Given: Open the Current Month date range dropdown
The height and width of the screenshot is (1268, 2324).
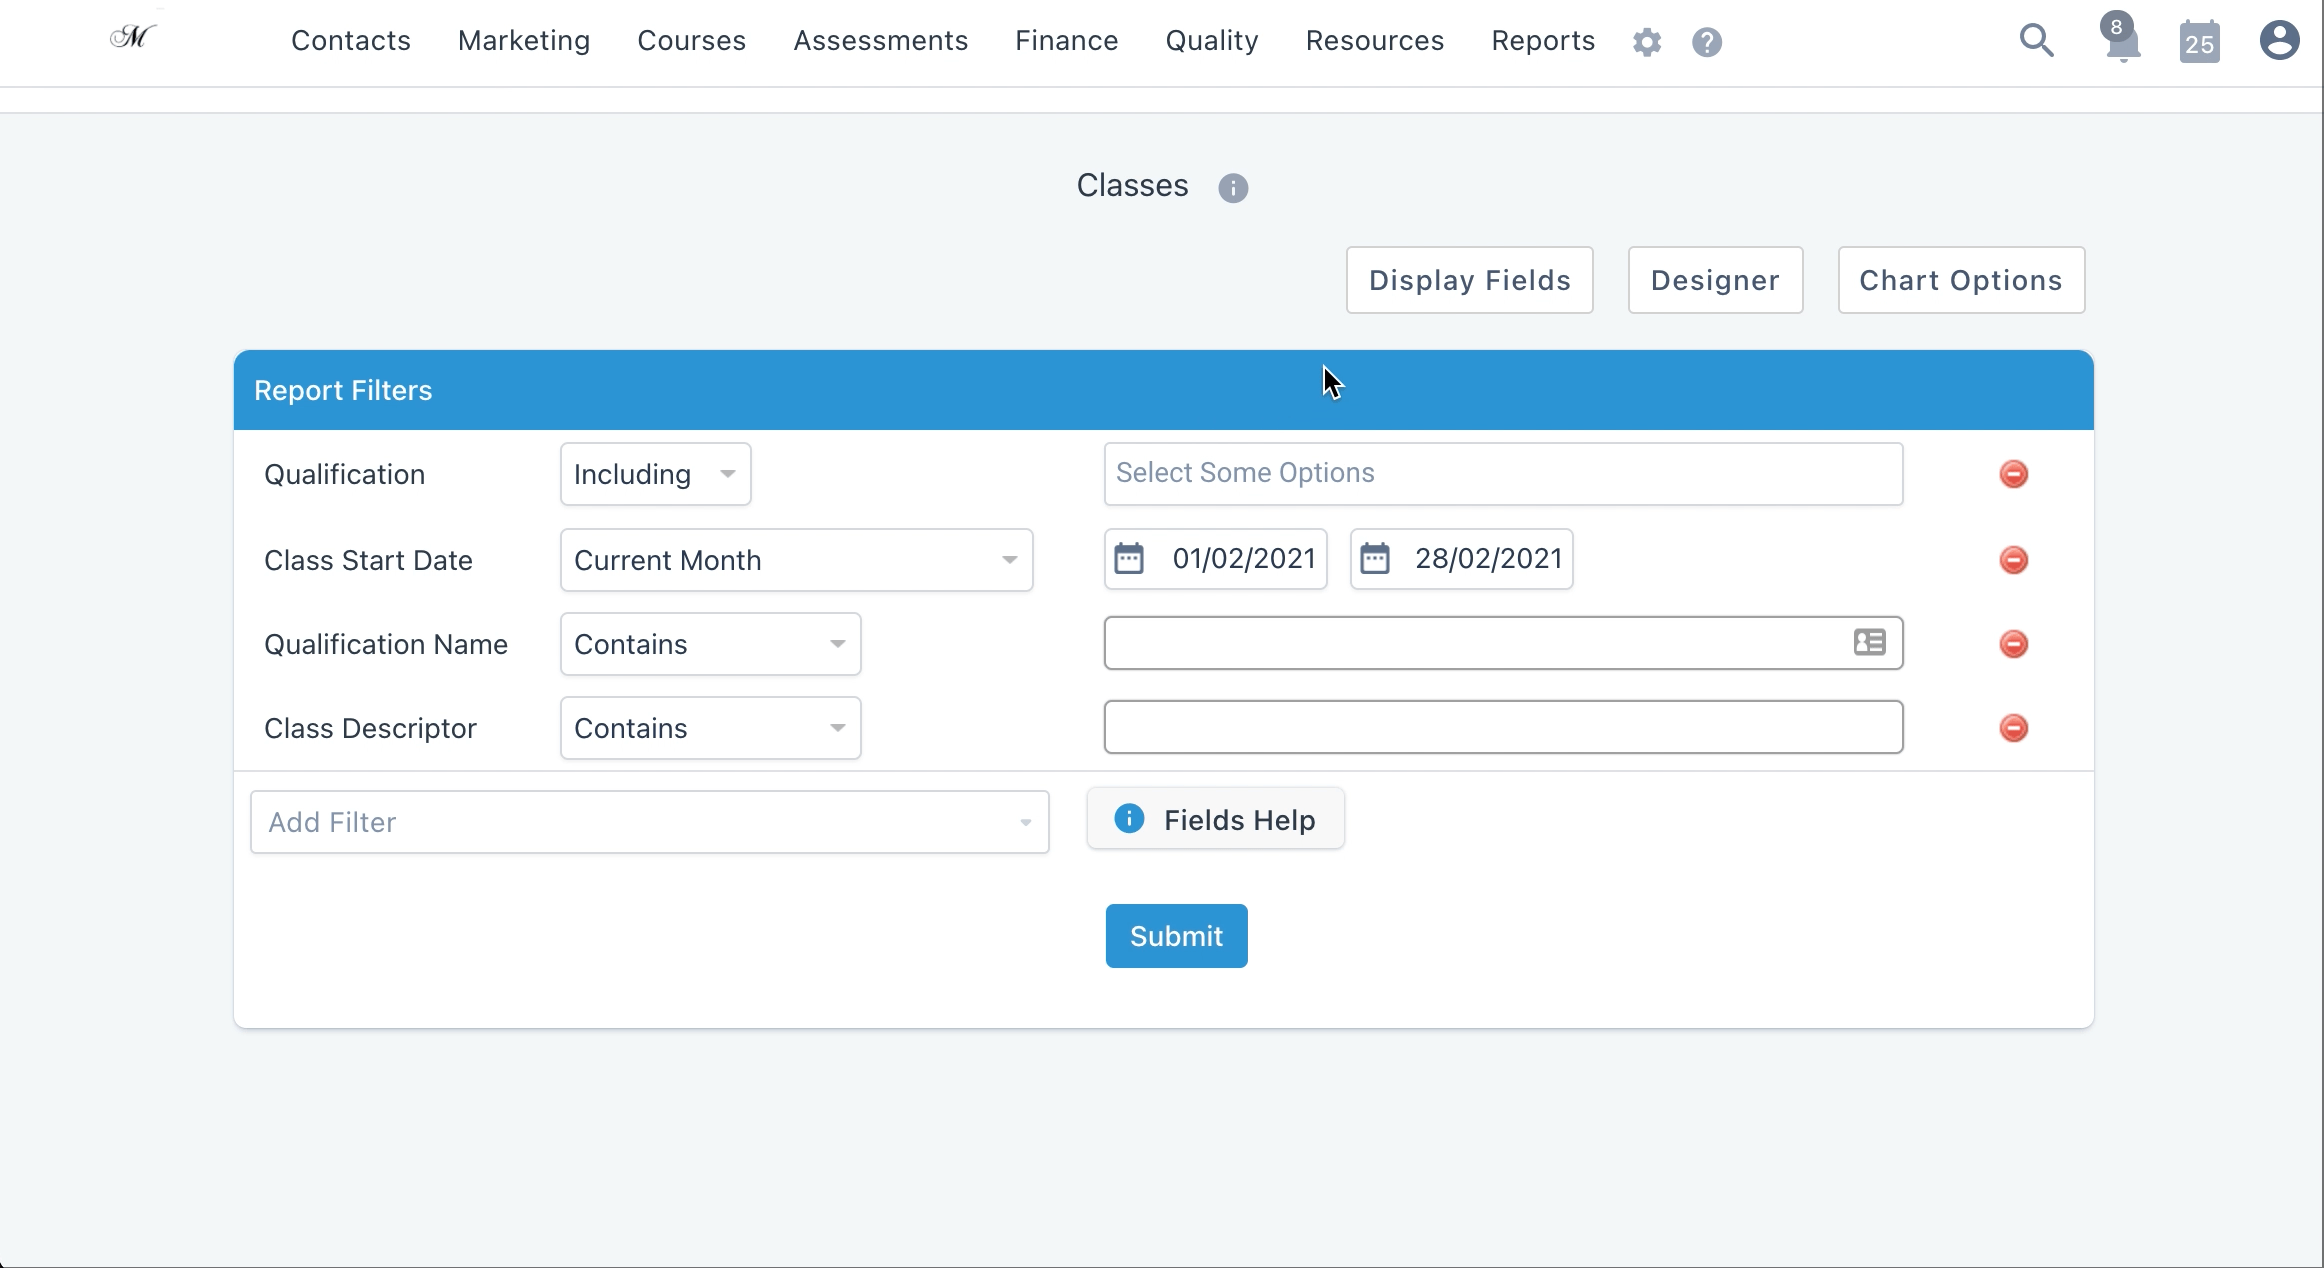Looking at the screenshot, I should pos(796,560).
